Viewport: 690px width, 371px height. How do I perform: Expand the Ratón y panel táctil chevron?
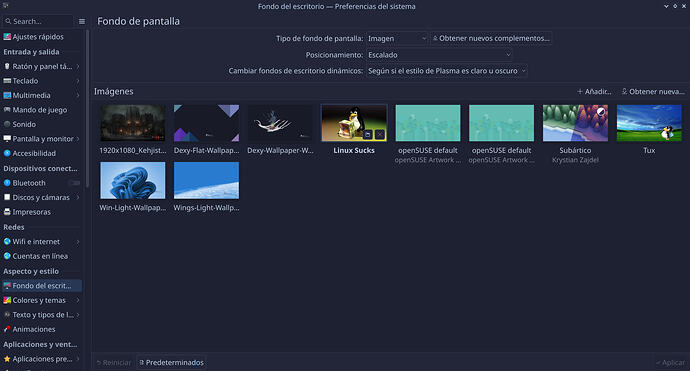[x=78, y=66]
